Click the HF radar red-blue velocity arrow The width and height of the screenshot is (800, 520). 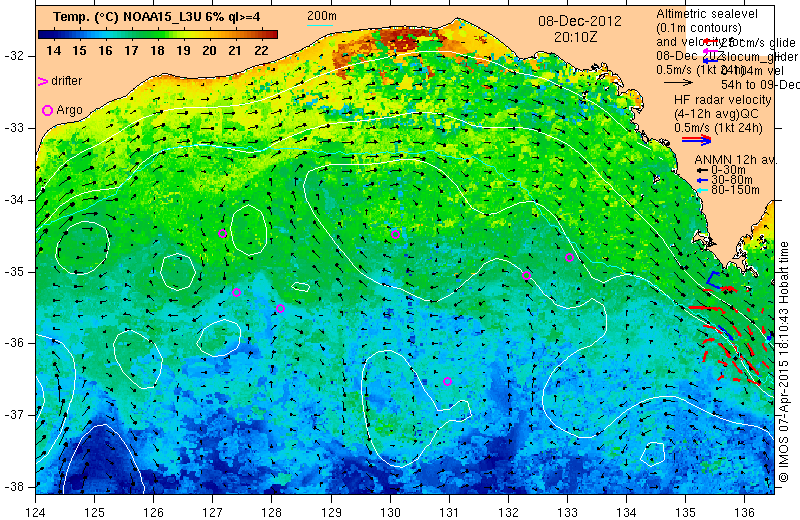(x=696, y=139)
